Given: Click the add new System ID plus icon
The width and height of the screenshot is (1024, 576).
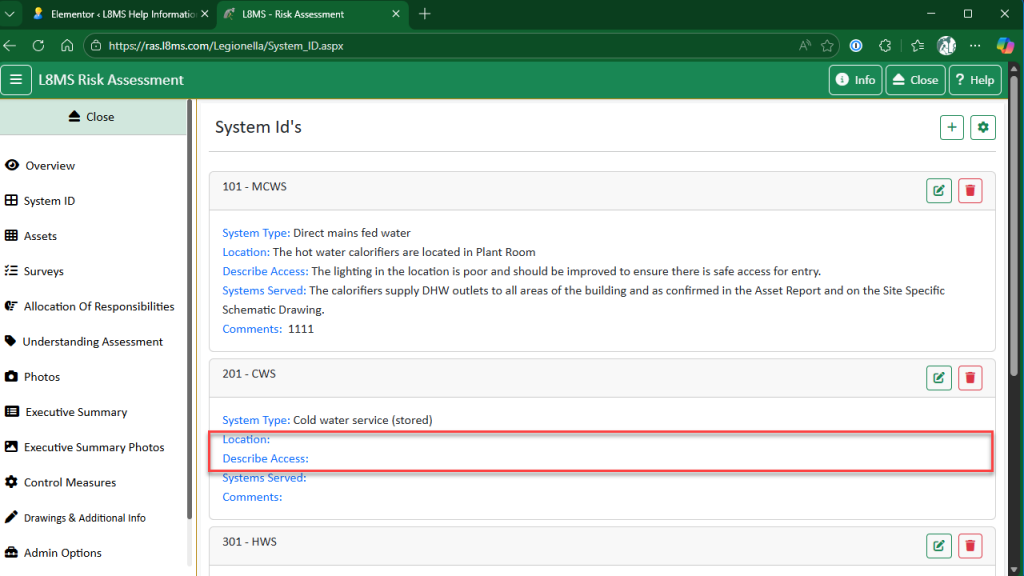Looking at the screenshot, I should (x=952, y=127).
